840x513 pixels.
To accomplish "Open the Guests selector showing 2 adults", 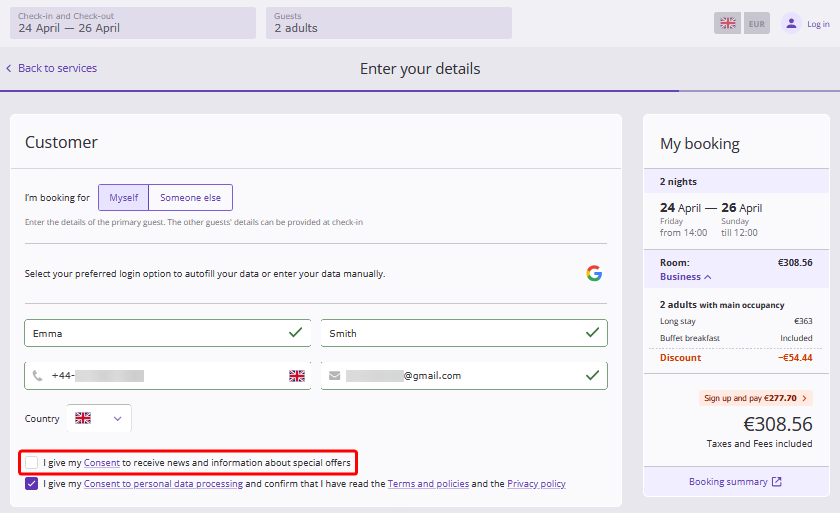I will pyautogui.click(x=388, y=23).
